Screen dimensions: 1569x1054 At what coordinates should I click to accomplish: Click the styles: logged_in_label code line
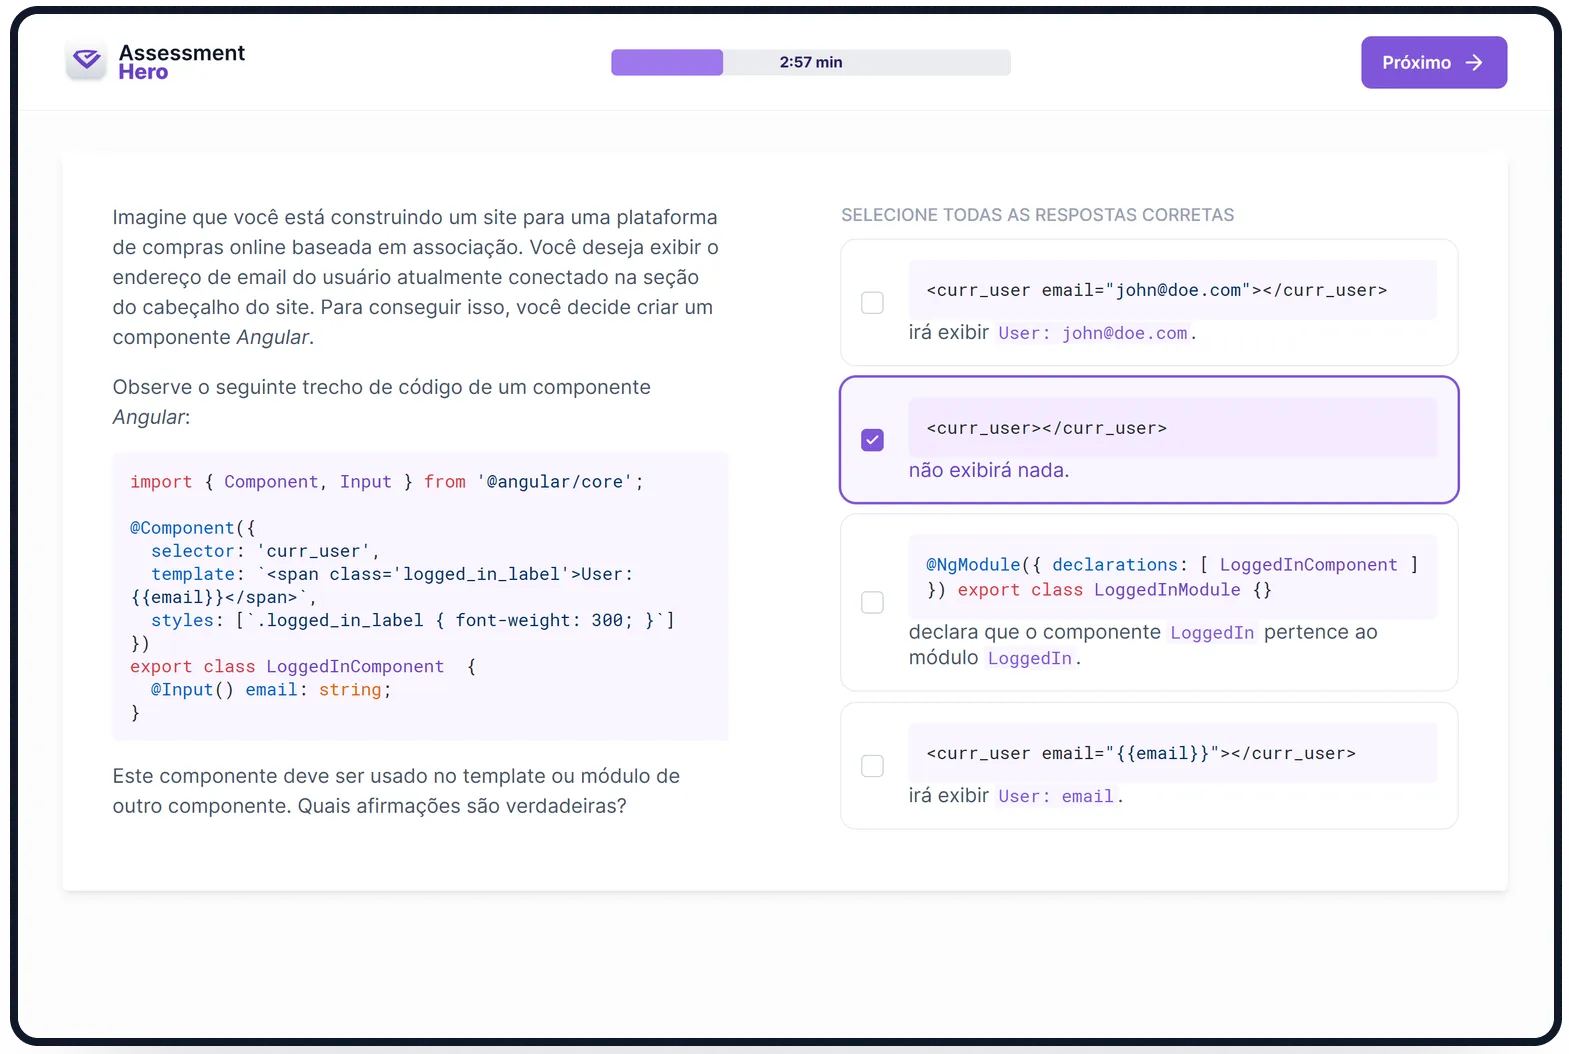413,620
